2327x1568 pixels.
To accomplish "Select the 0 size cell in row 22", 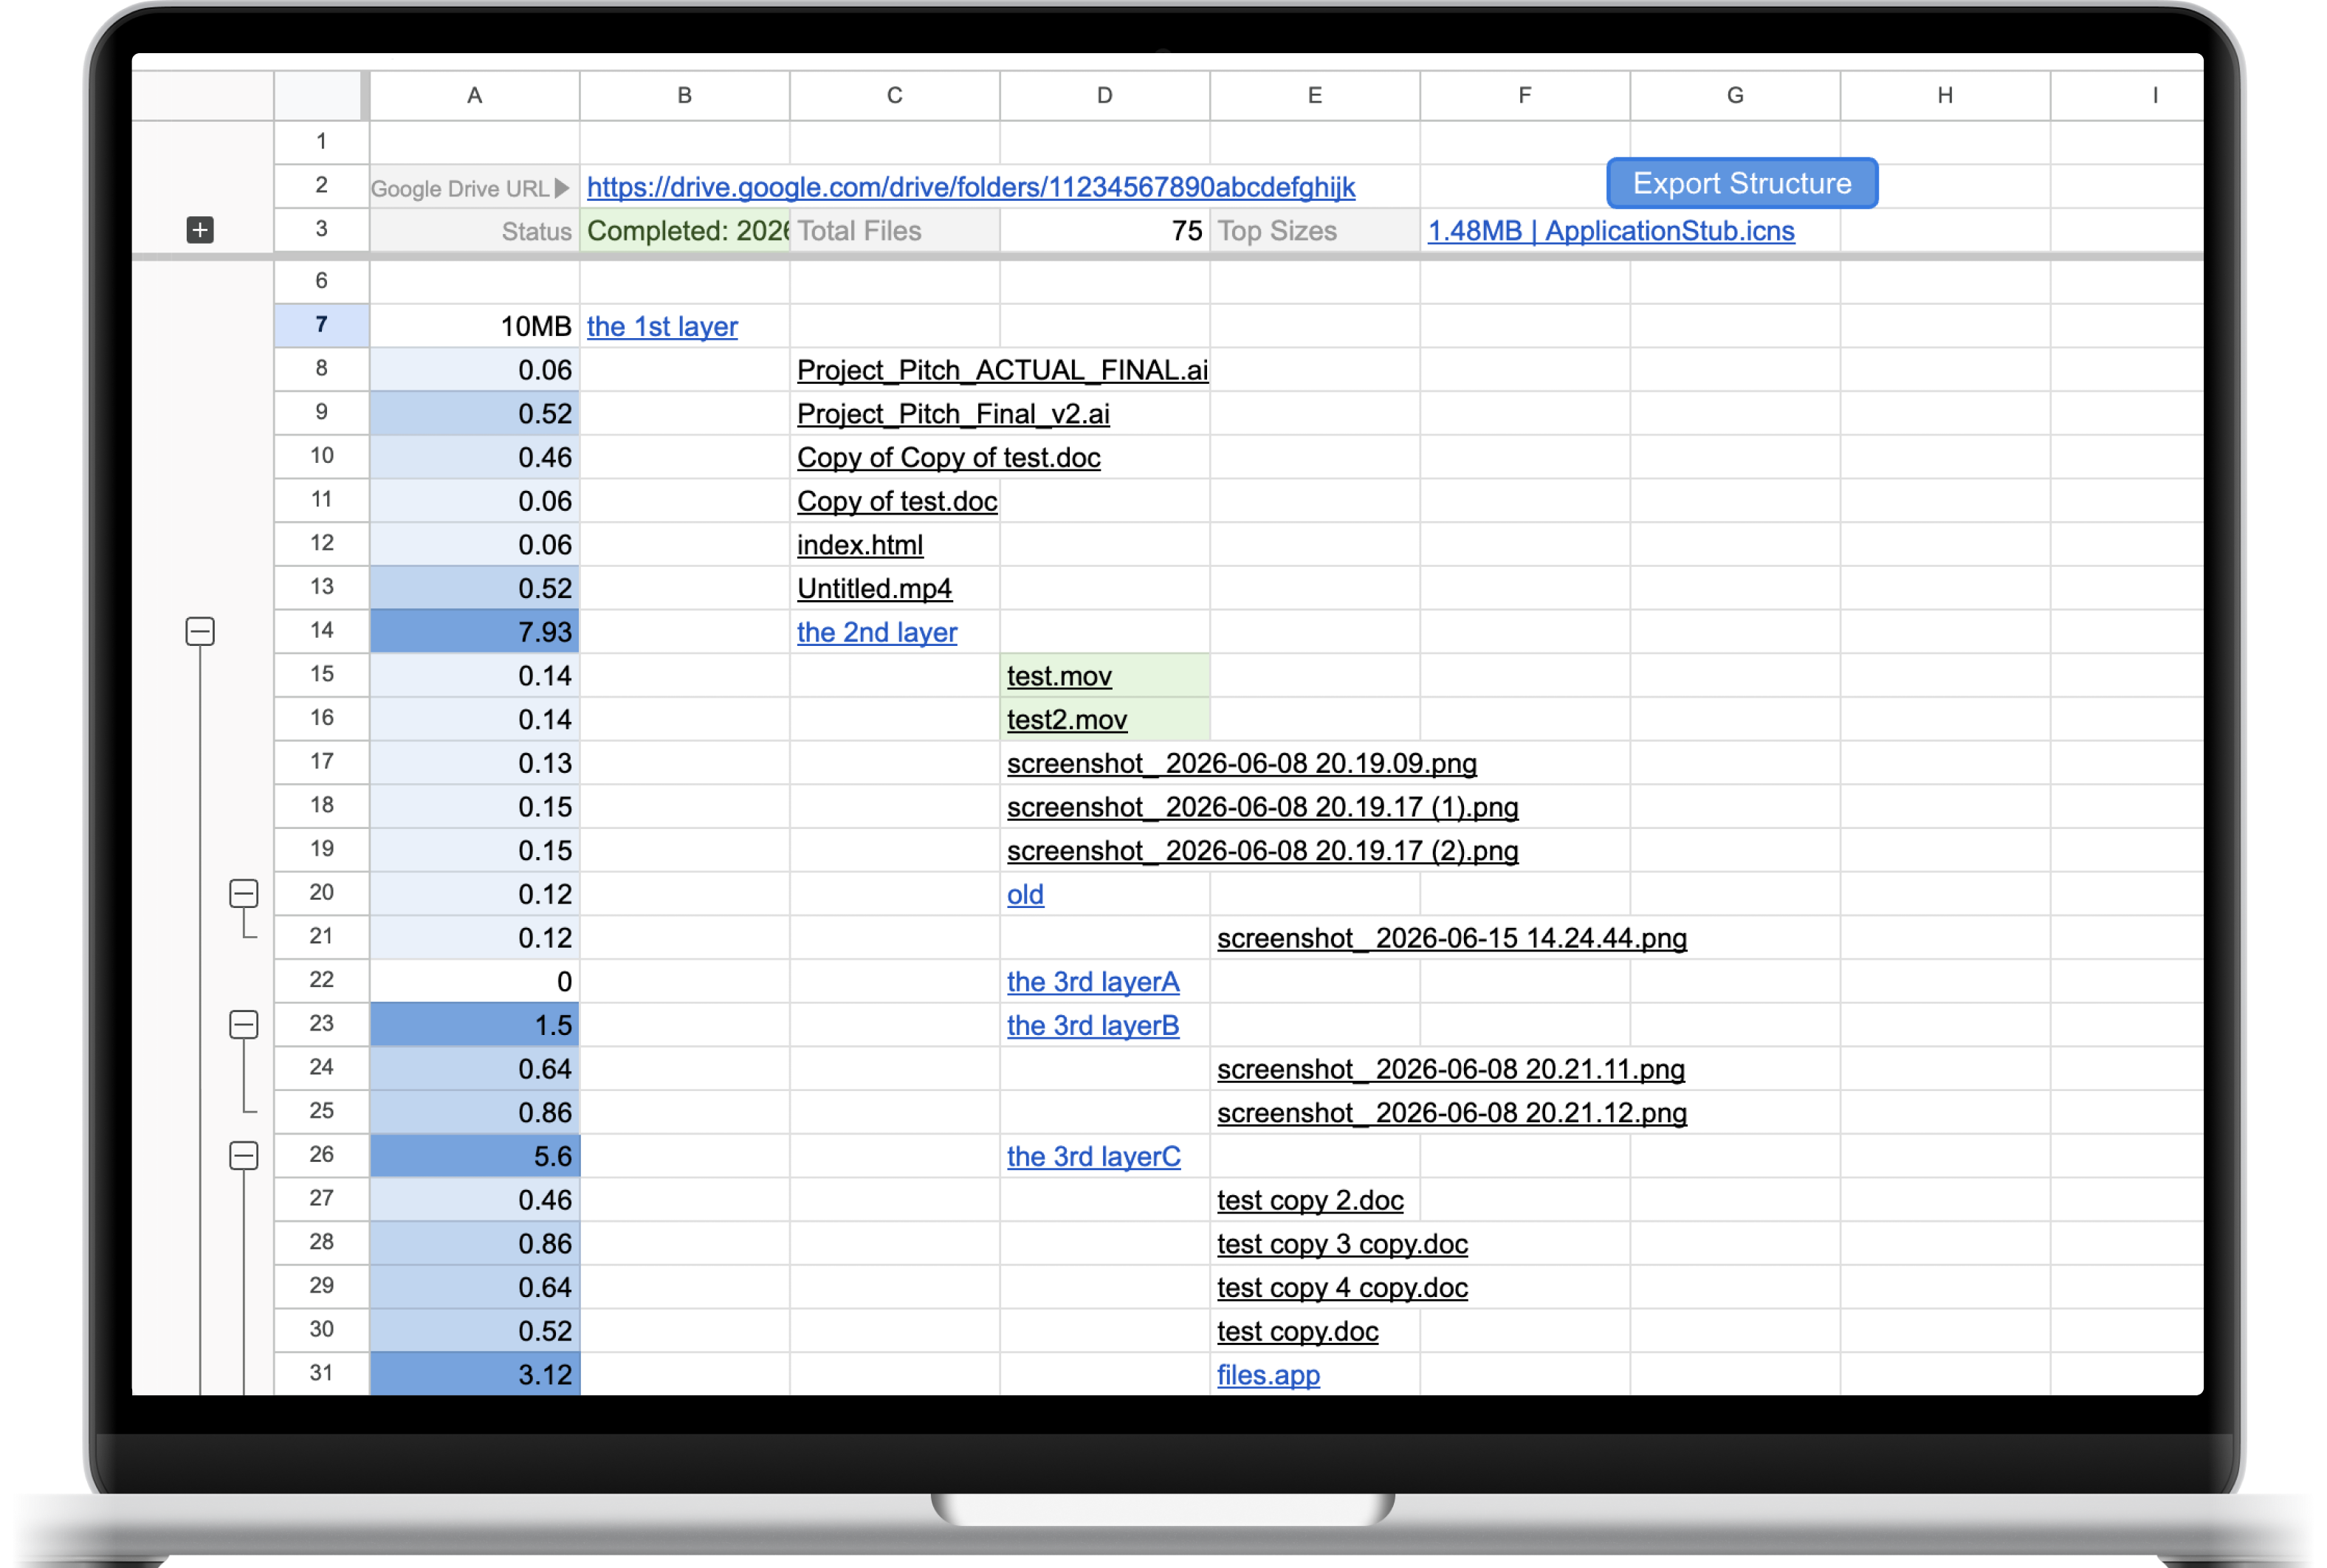I will pos(475,981).
